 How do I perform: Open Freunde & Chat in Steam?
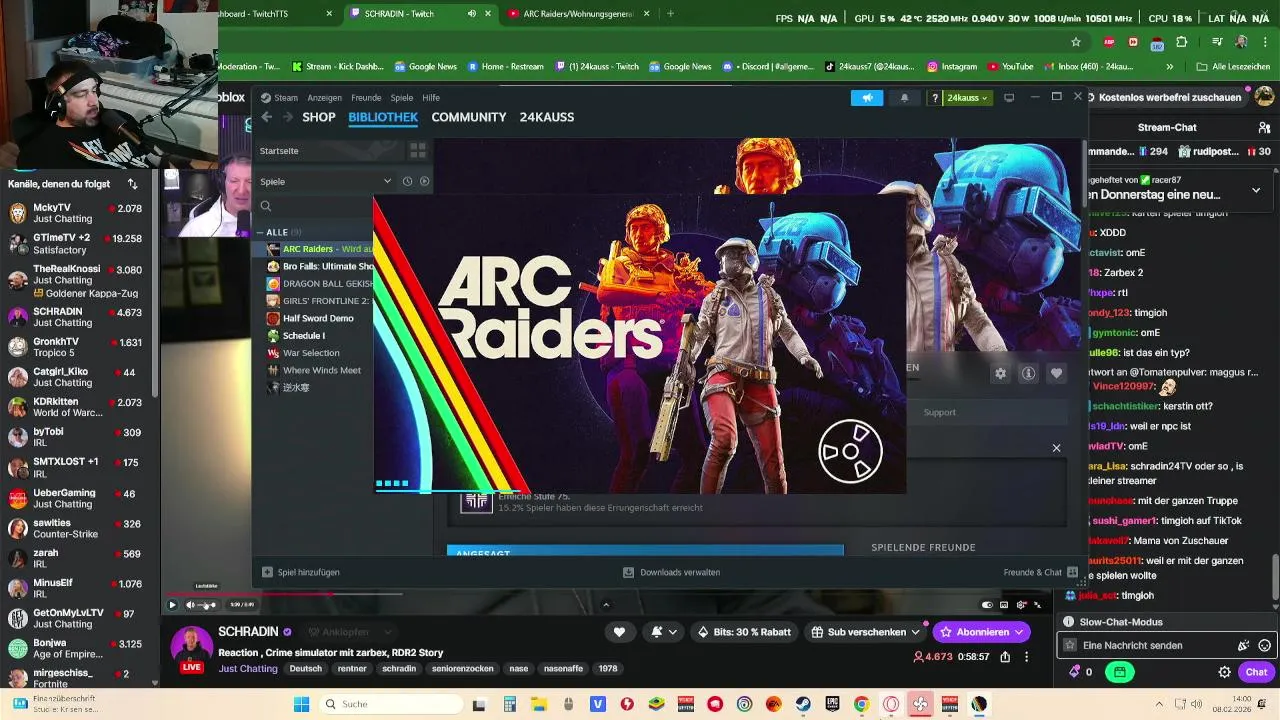1040,572
